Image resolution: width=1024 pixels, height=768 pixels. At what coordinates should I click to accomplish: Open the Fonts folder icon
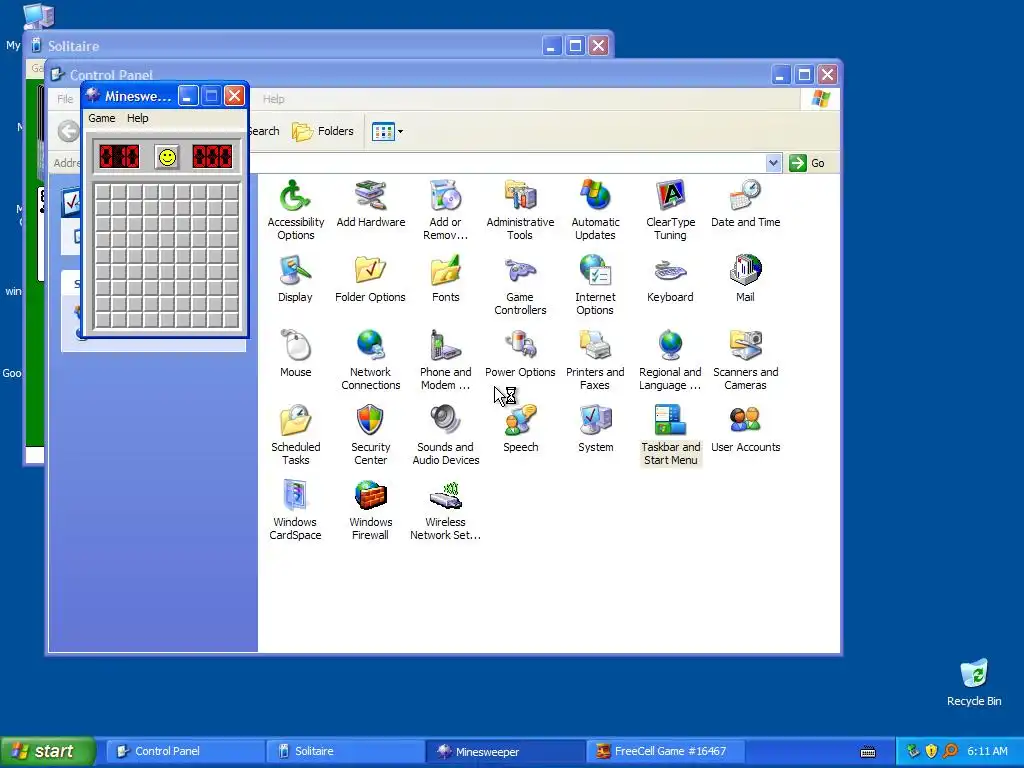pos(445,270)
